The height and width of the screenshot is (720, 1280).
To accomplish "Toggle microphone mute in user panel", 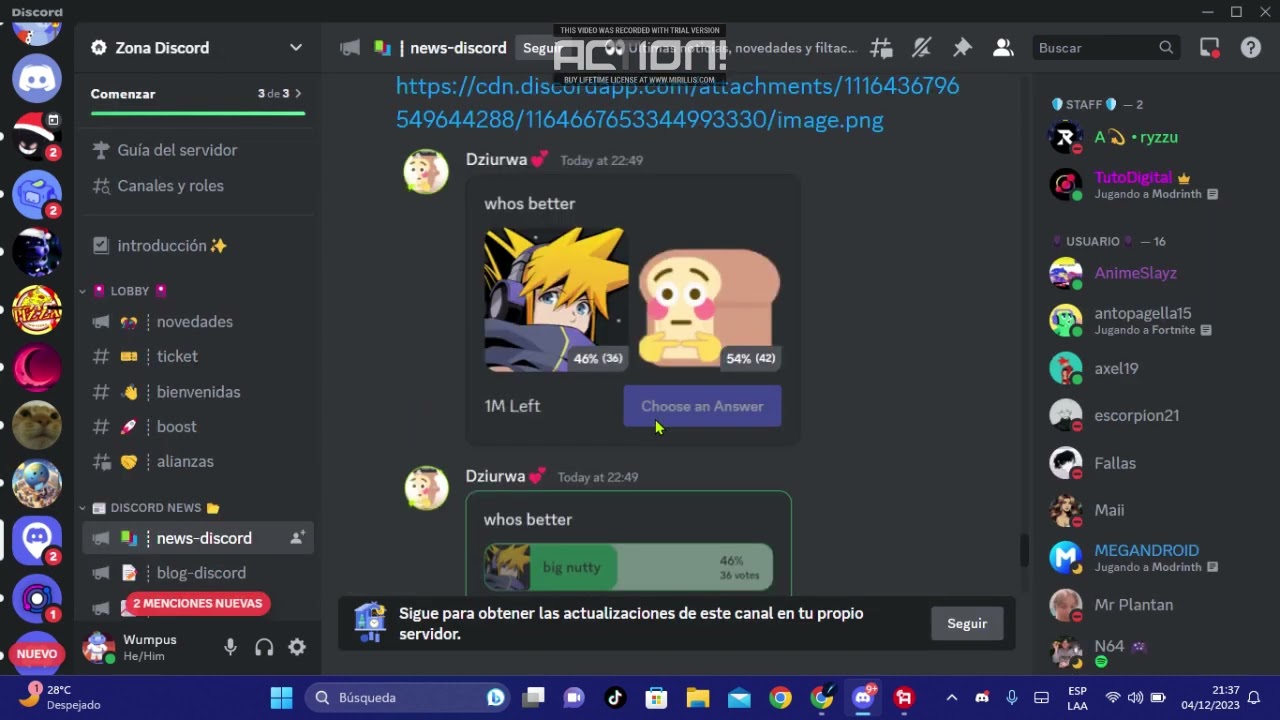I will (x=231, y=647).
